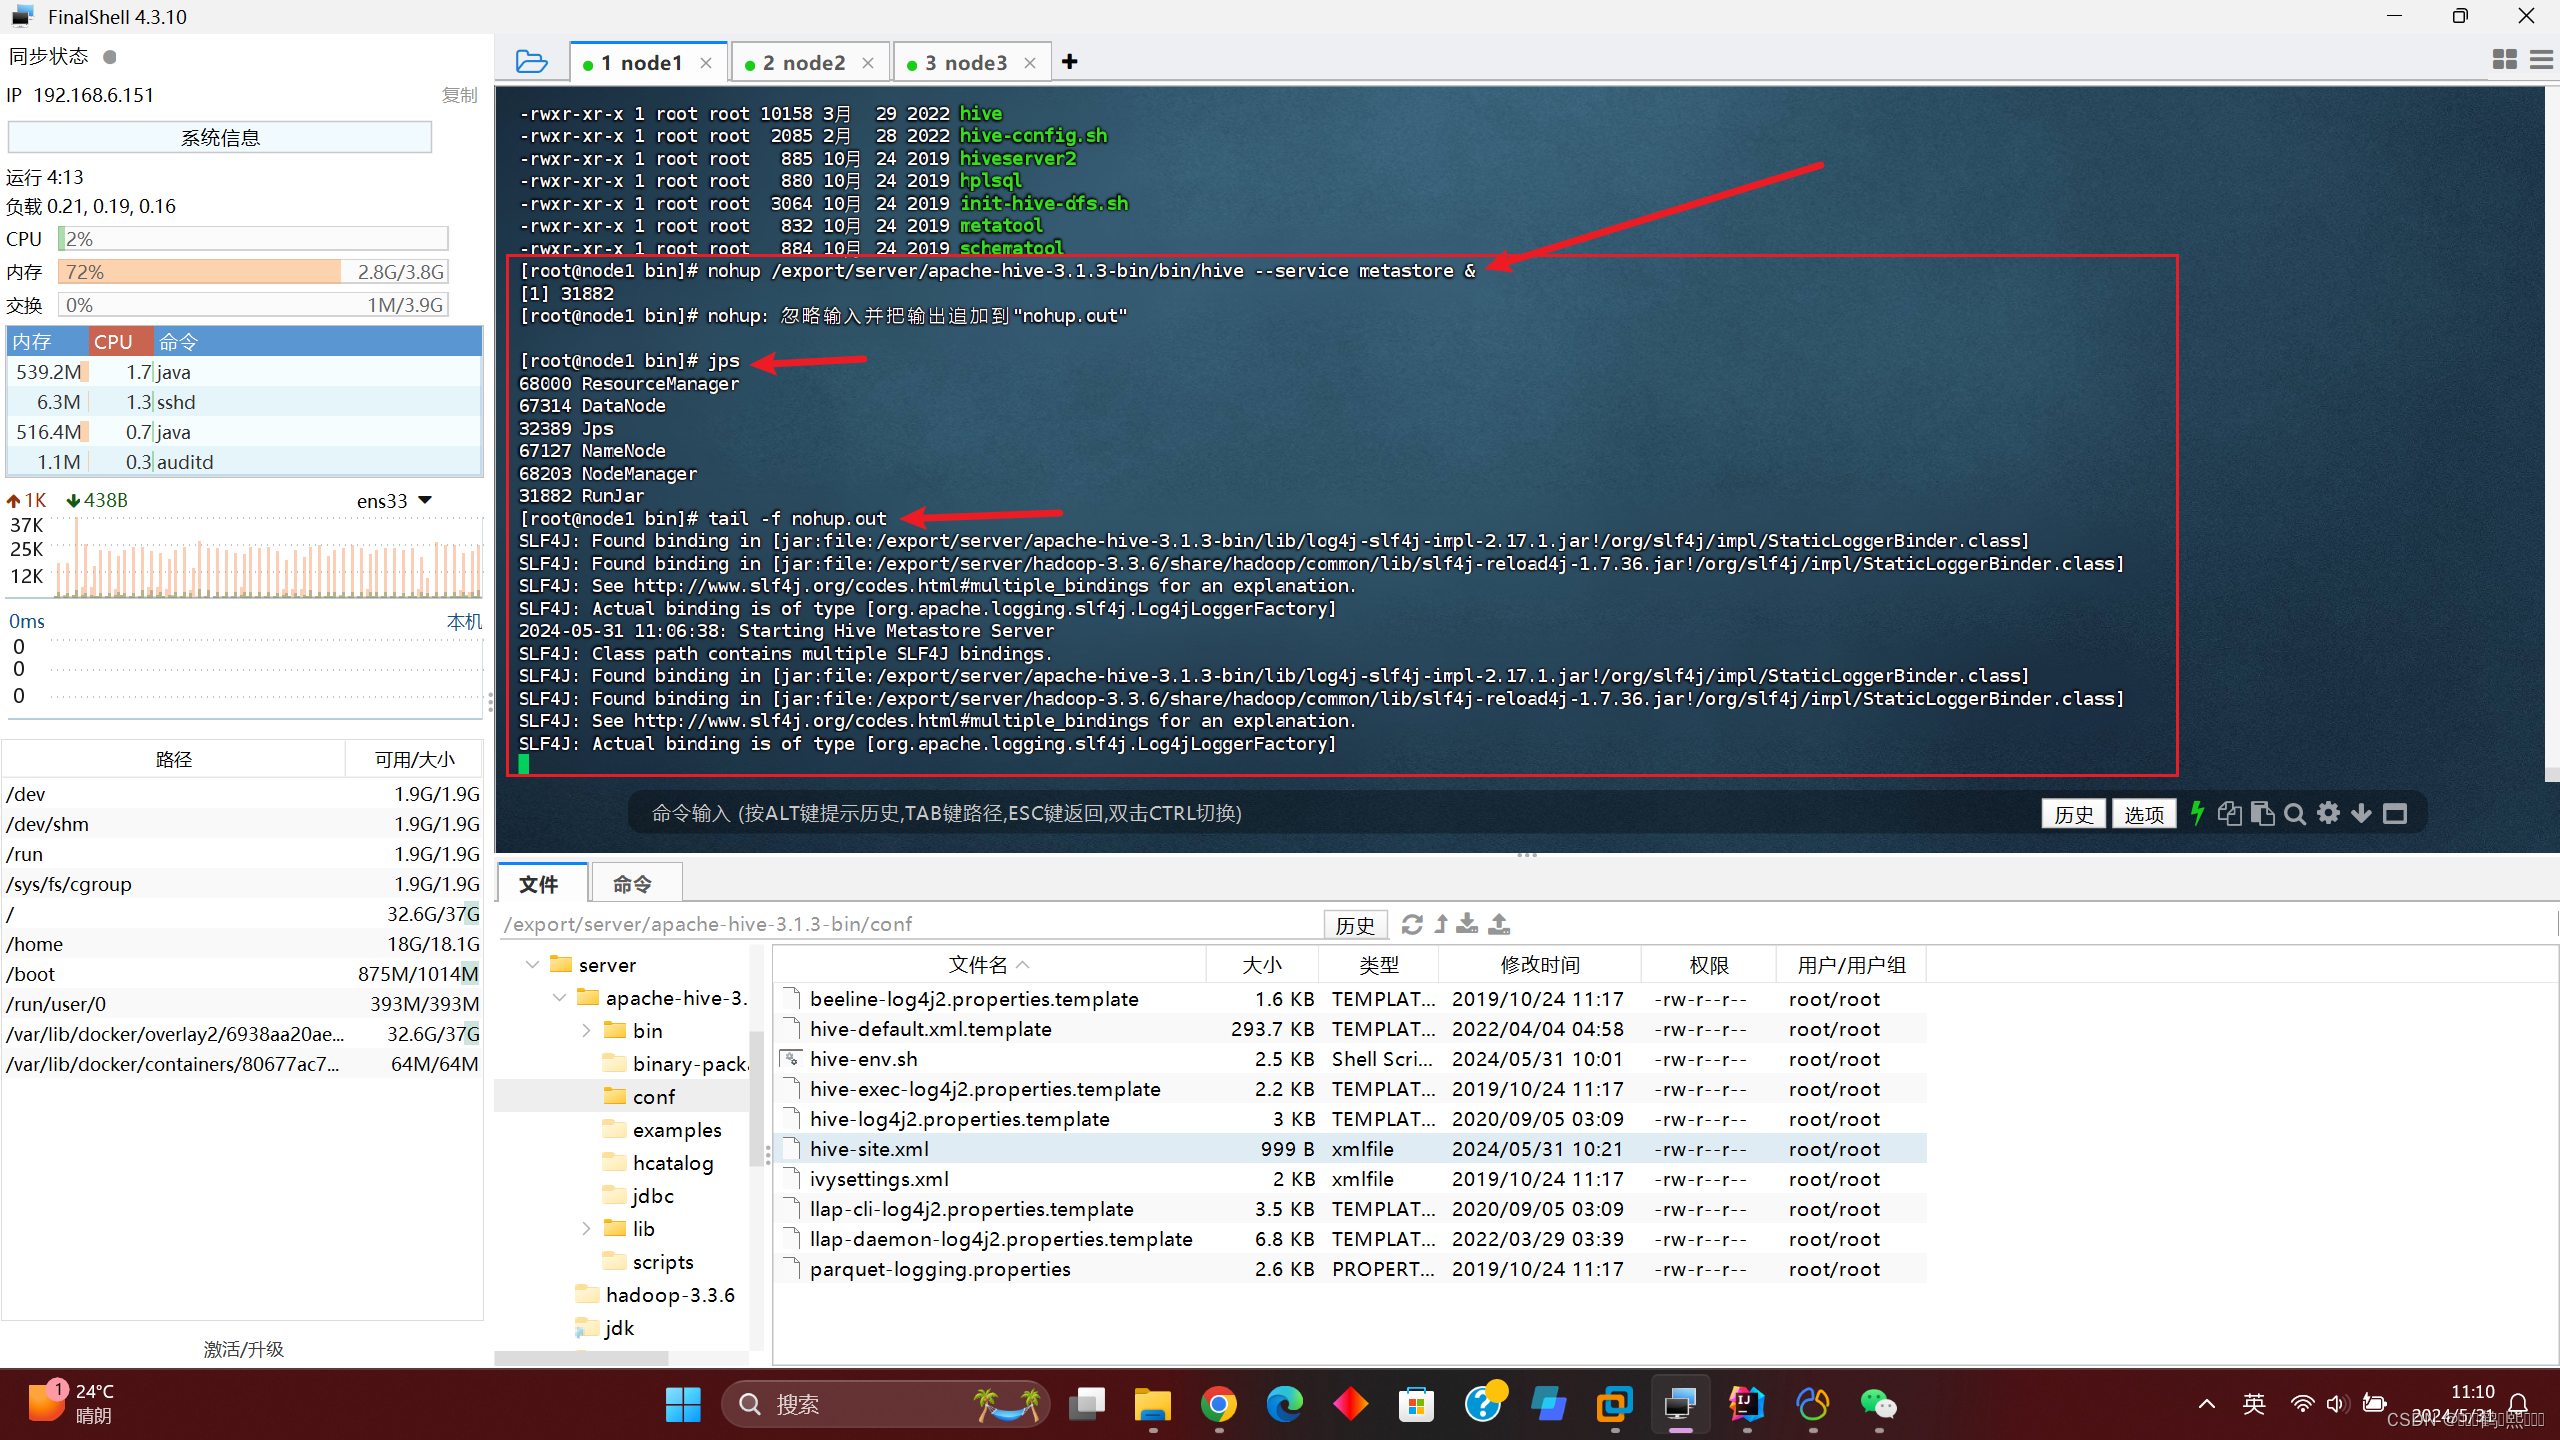
Task: Click the terminal search magnifier icon
Action: [2295, 814]
